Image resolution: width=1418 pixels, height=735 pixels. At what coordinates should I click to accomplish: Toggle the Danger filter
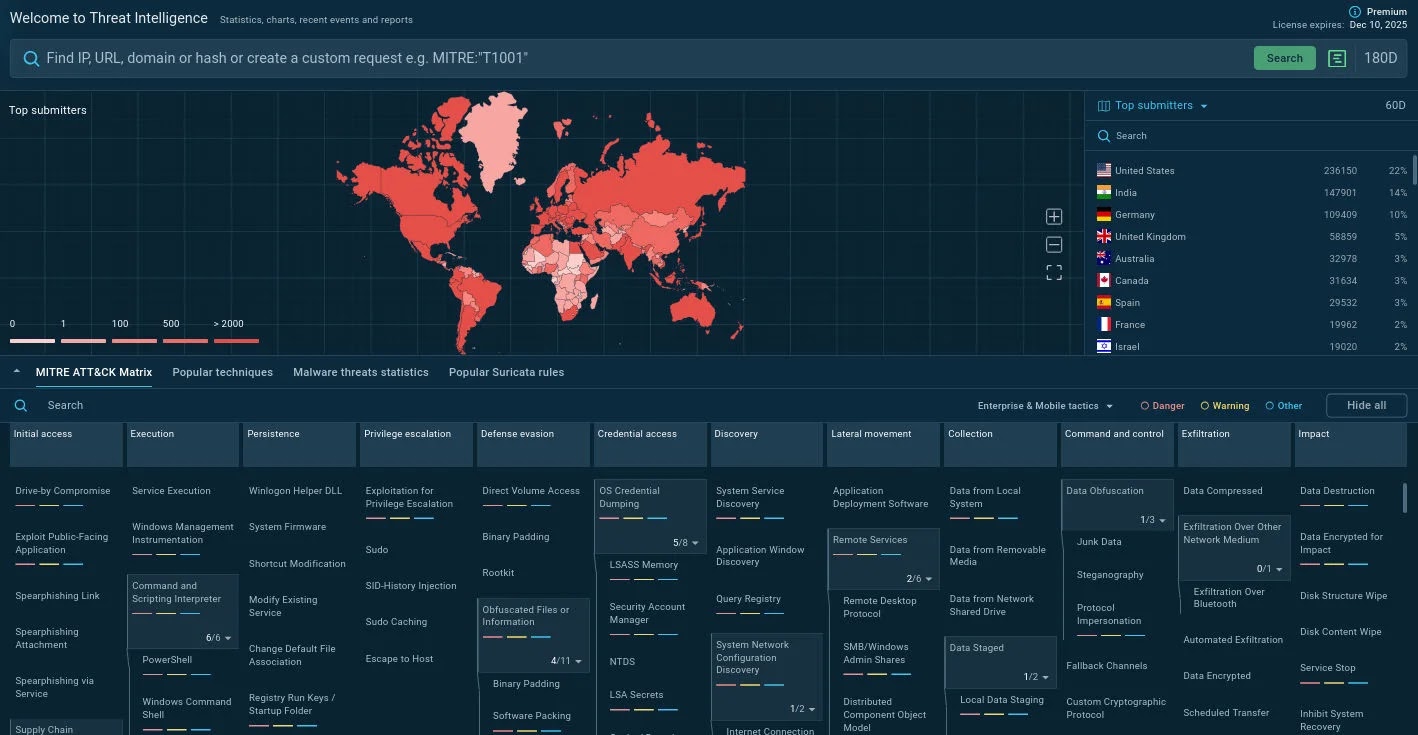[1163, 406]
